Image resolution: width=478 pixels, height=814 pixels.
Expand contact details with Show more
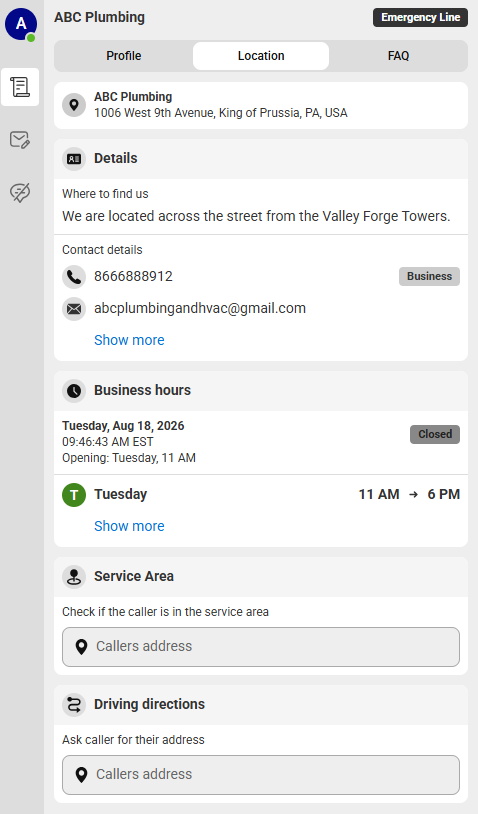129,340
